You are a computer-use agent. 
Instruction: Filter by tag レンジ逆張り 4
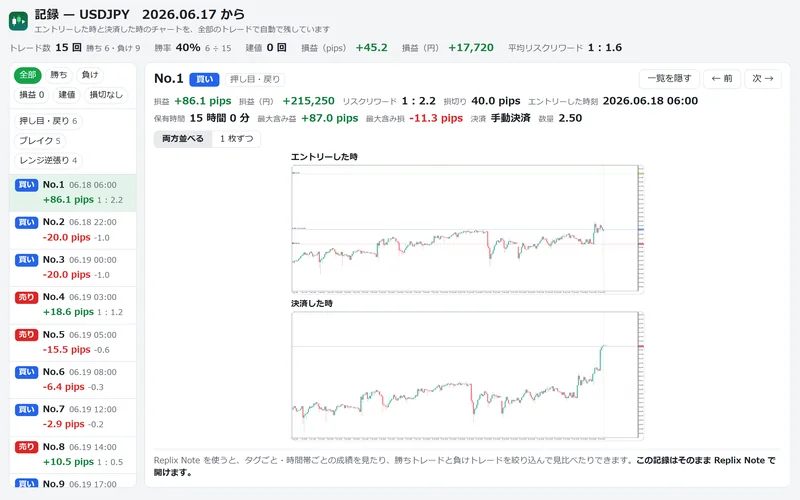point(48,161)
